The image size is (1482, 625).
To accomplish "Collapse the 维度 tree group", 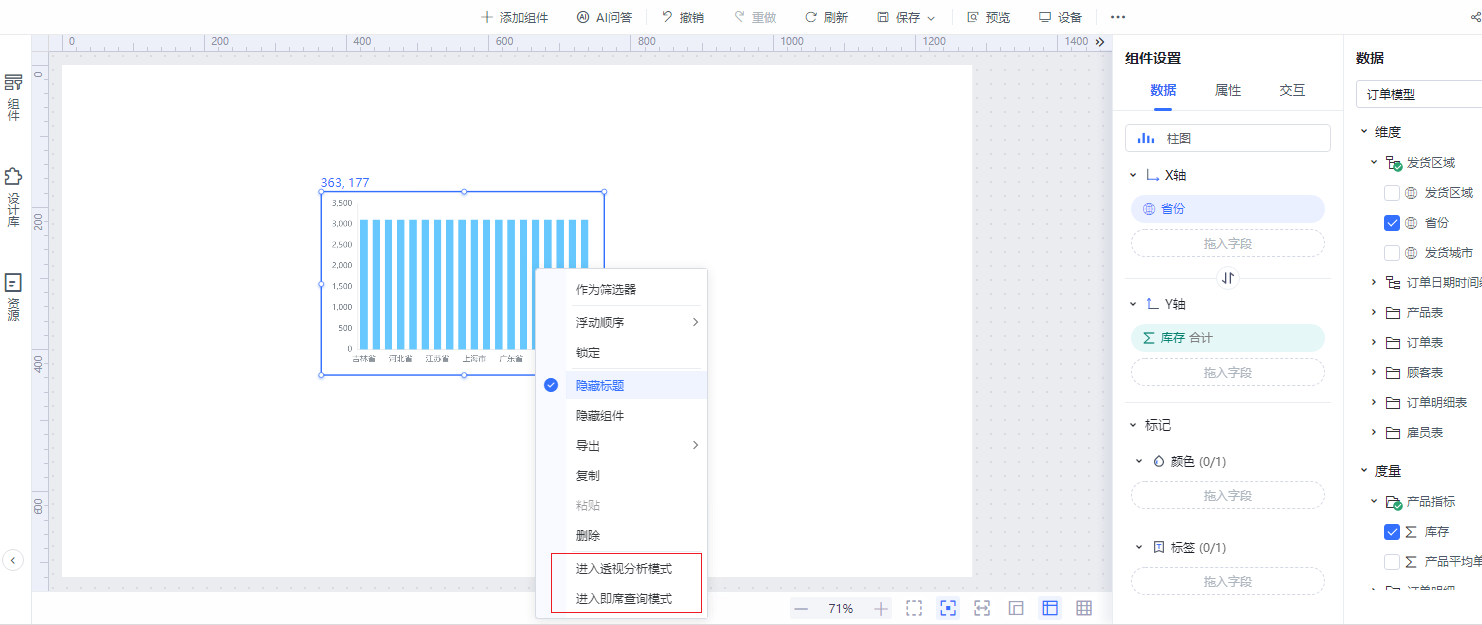I will [x=1364, y=132].
